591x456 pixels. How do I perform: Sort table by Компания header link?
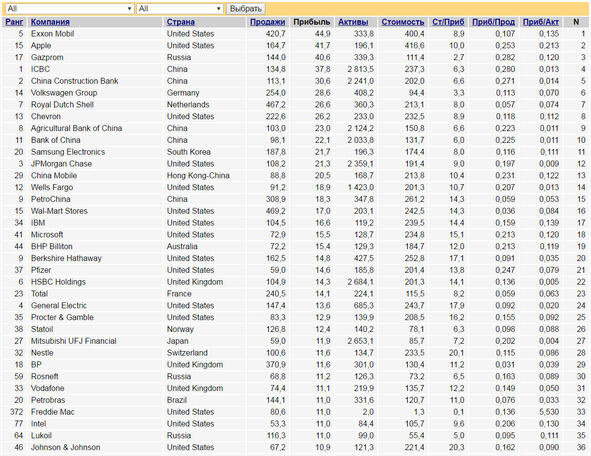point(50,22)
